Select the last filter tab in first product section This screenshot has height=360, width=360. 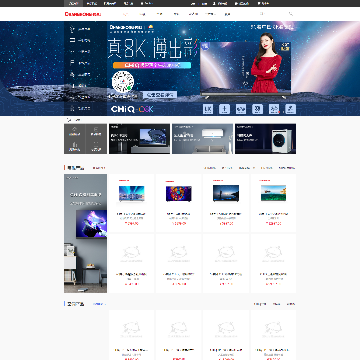(x=287, y=168)
